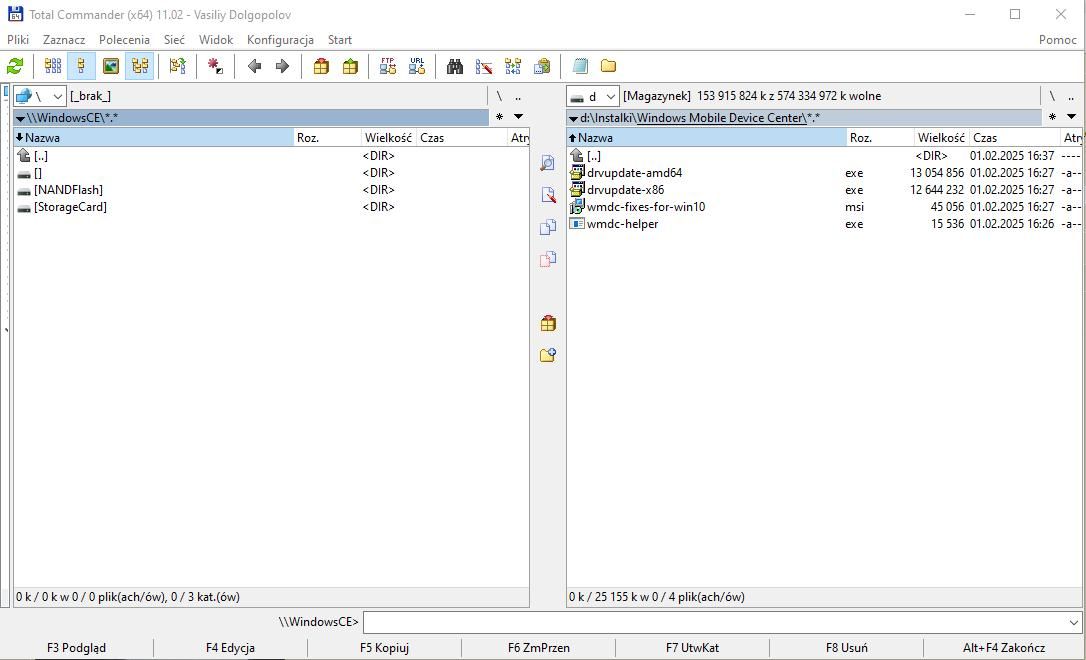1086x660 pixels.
Task: Click F6 ZmPrzen button
Action: (538, 648)
